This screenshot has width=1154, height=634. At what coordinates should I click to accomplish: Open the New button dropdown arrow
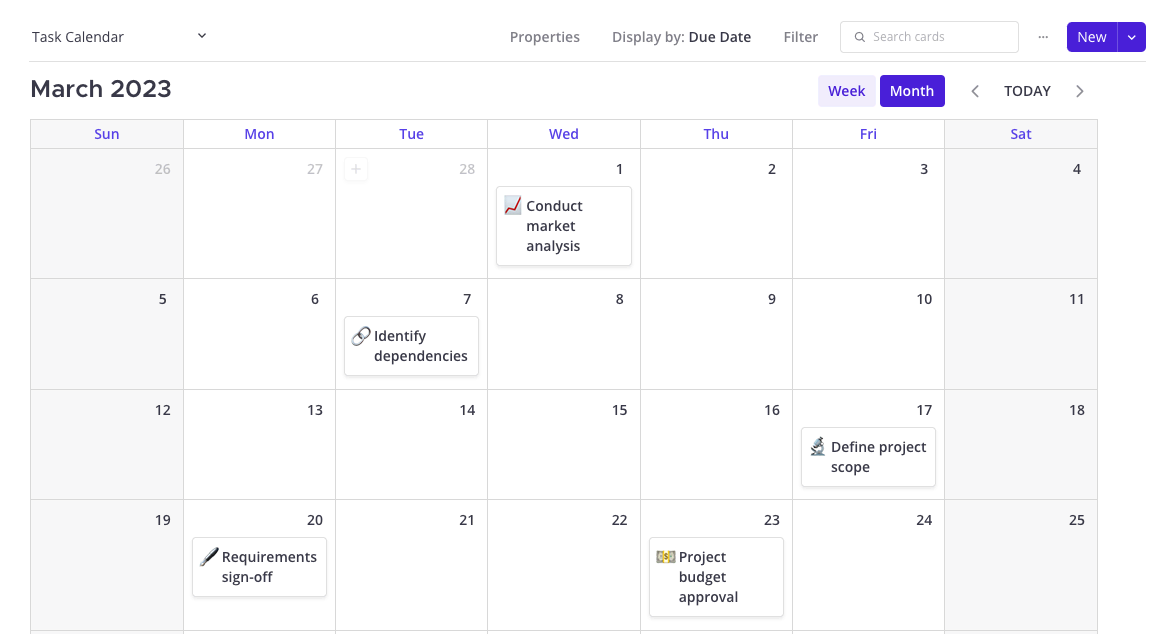coord(1131,37)
